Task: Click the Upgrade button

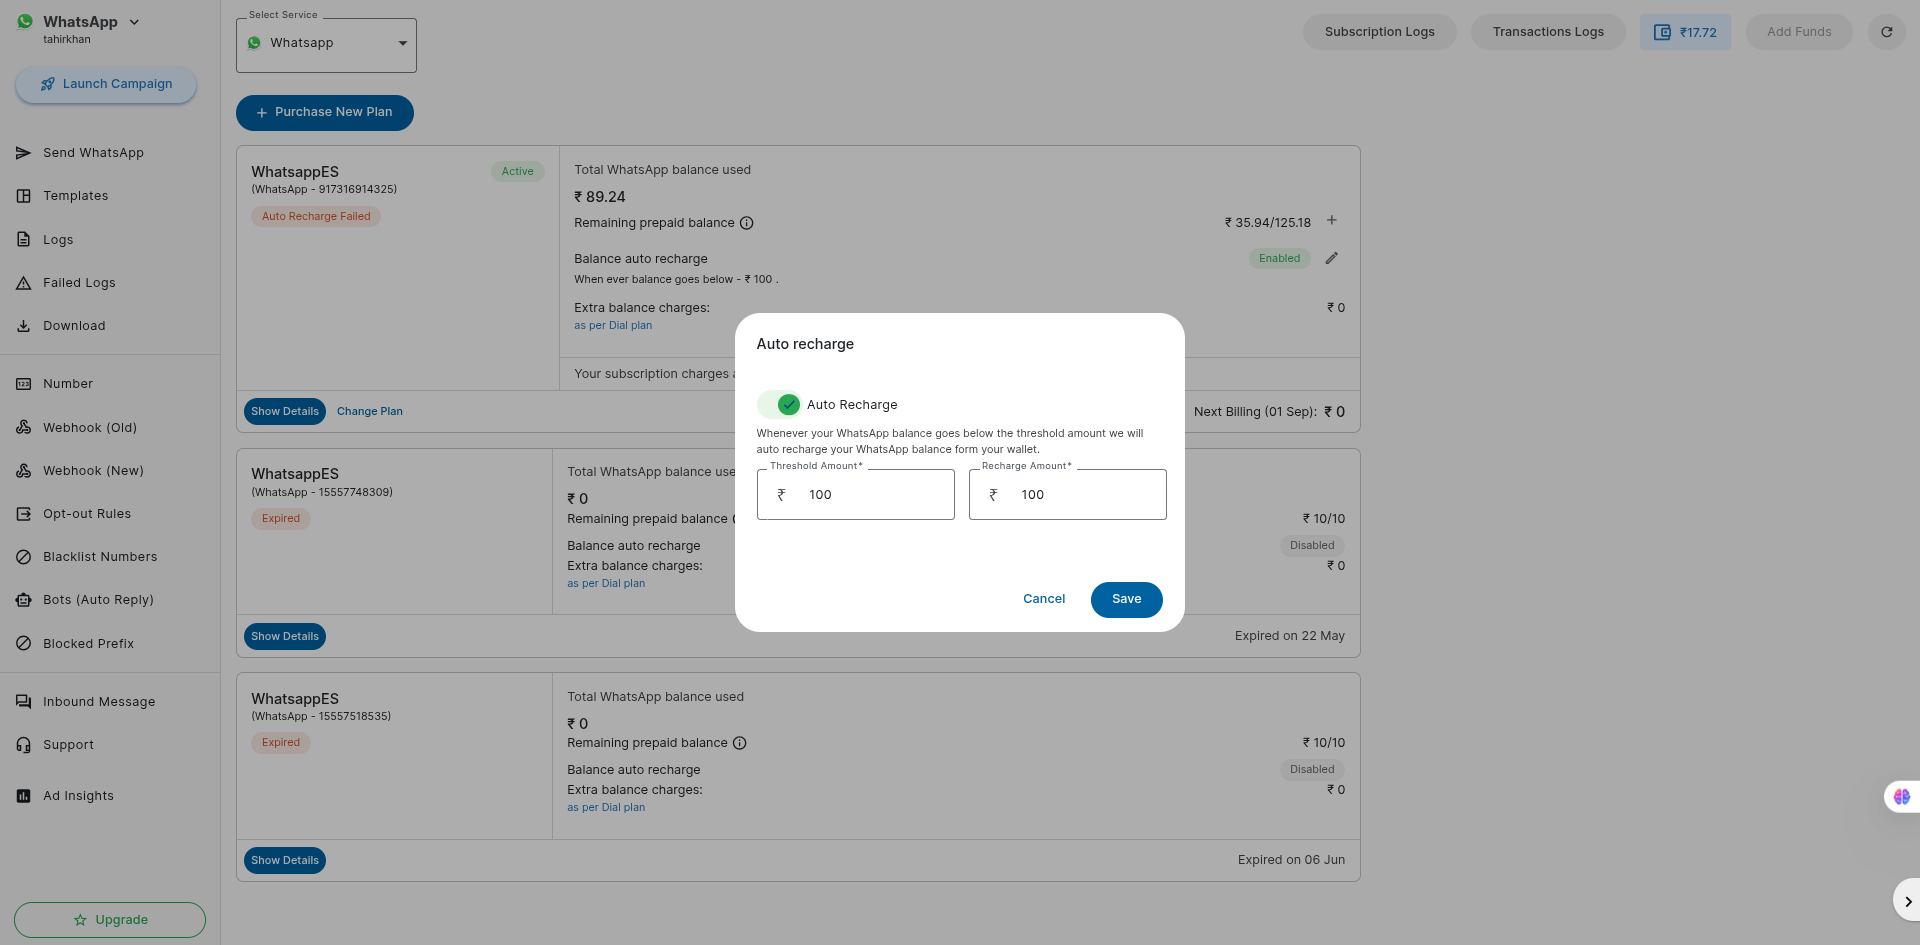Action: 110,920
